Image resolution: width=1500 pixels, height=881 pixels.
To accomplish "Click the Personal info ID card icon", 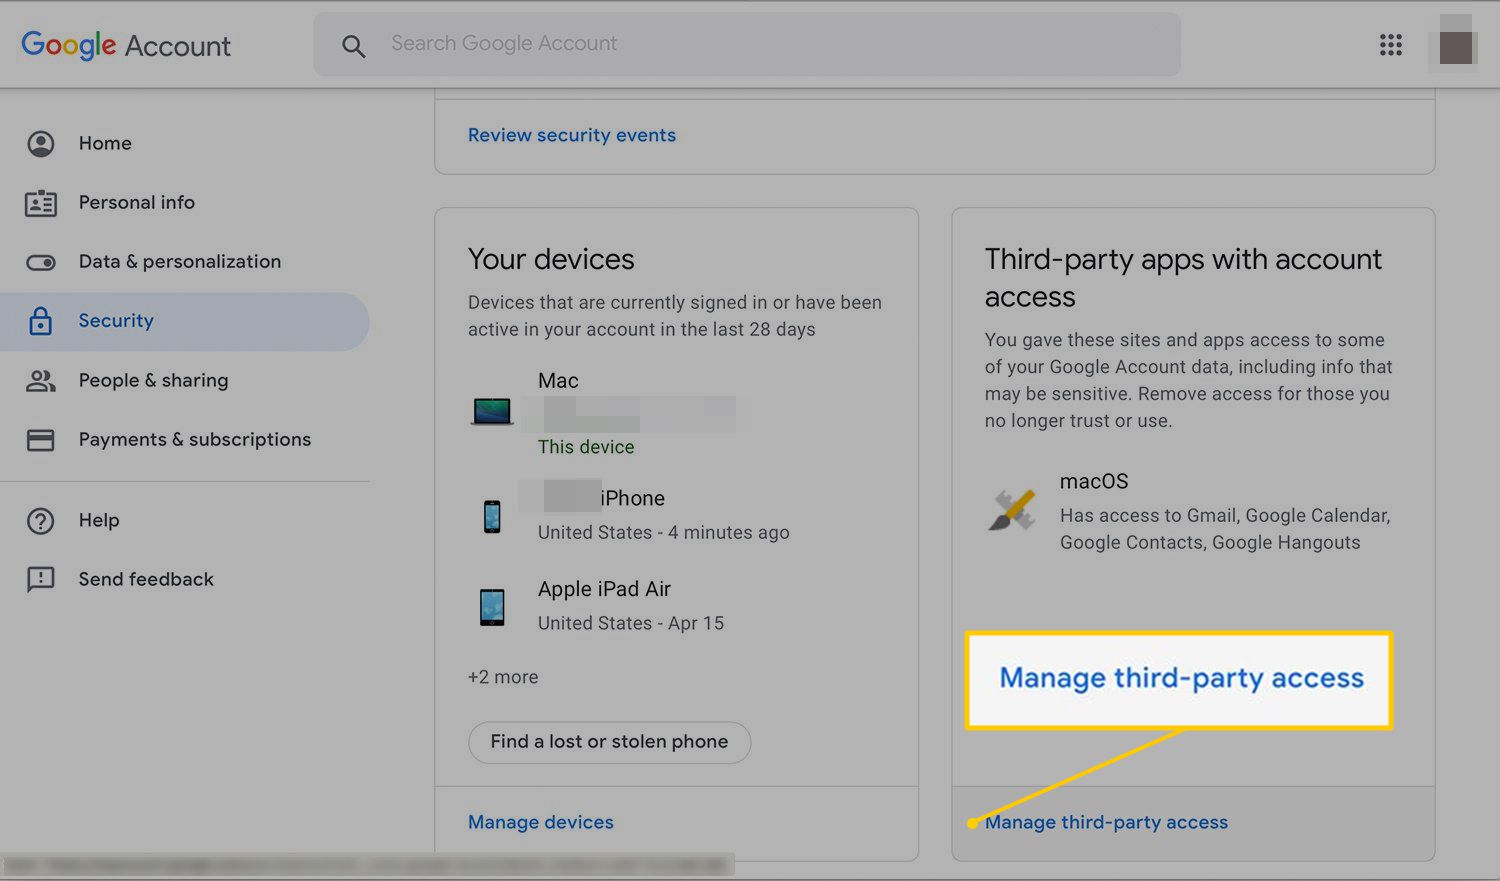I will point(41,203).
